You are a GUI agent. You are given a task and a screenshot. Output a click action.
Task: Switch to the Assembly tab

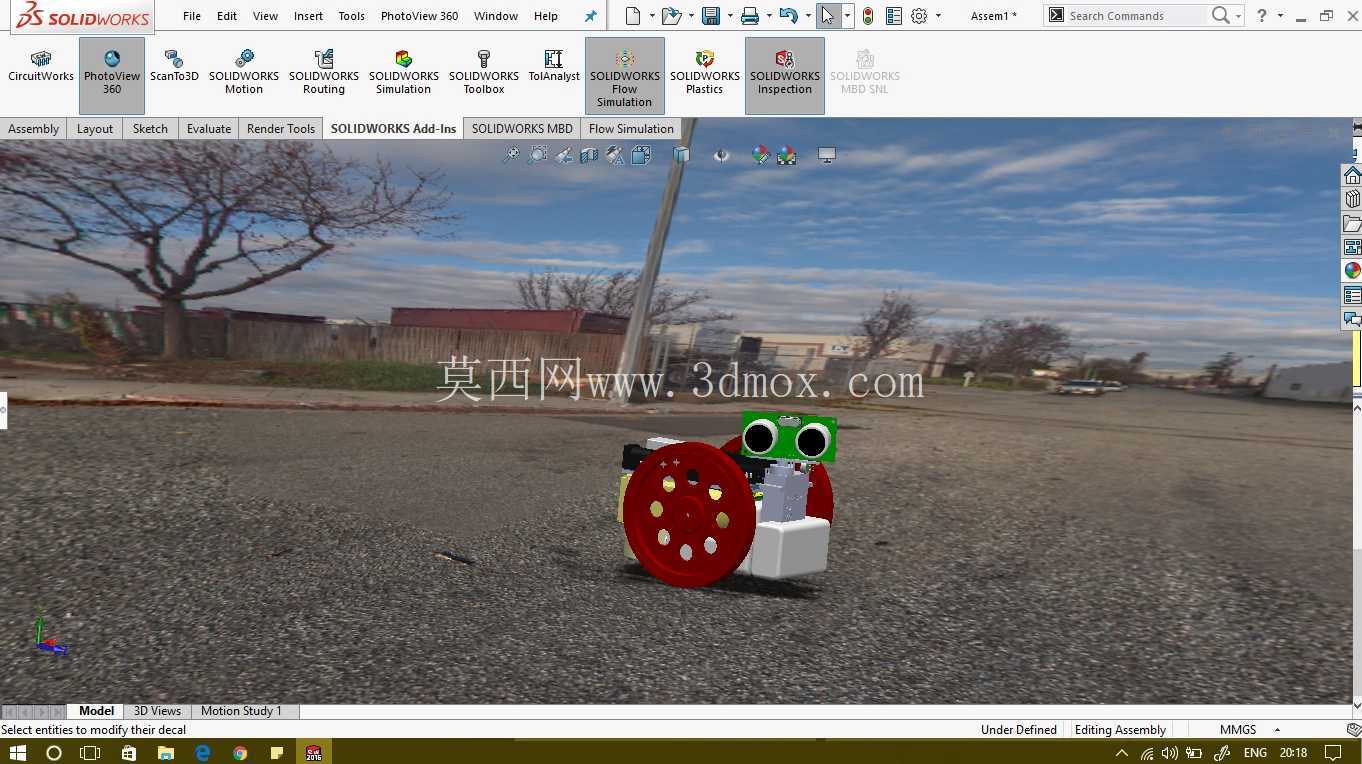click(34, 129)
